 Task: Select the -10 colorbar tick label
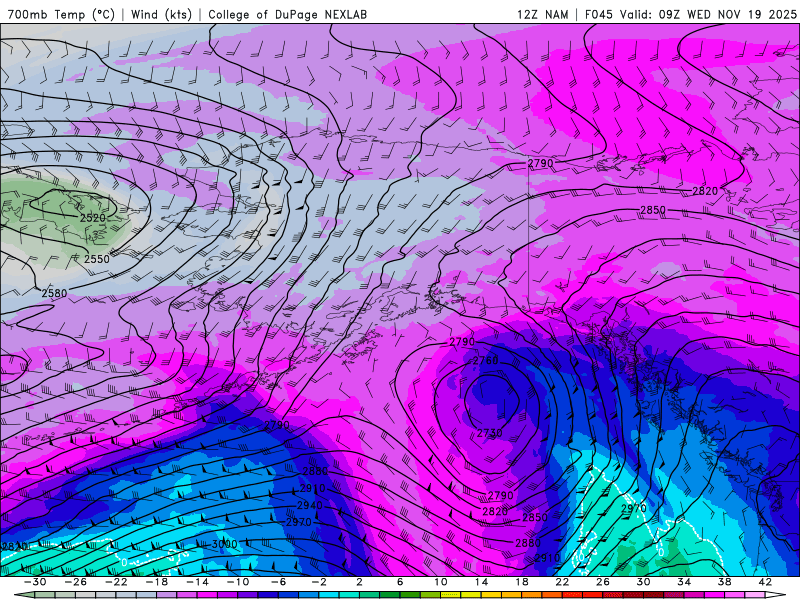[237, 582]
